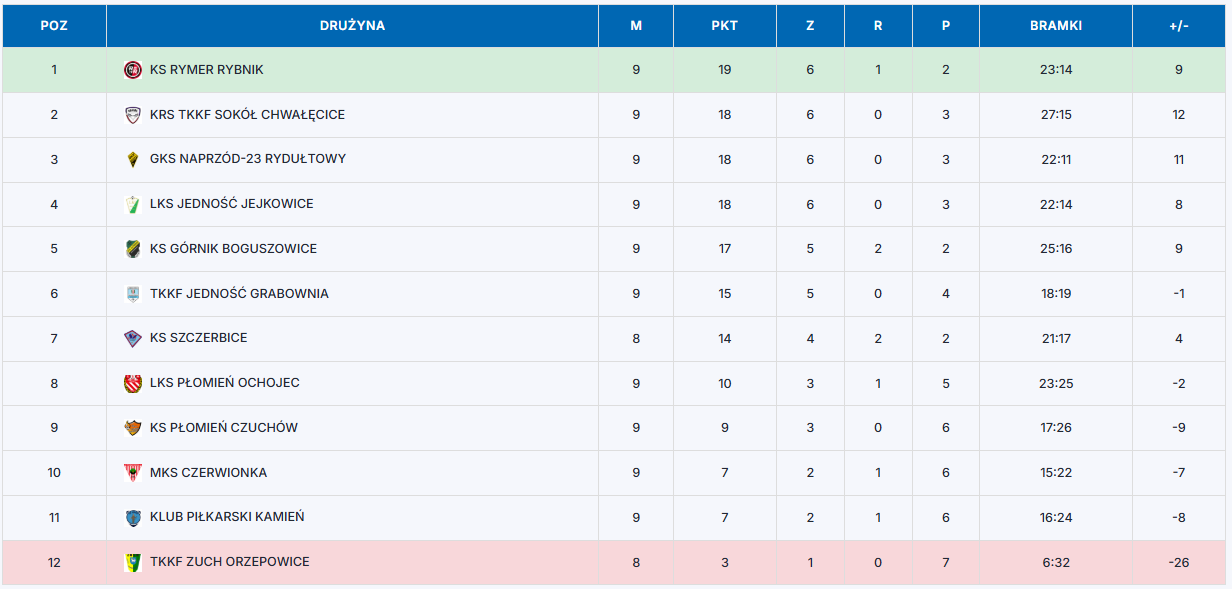Sort table by PKT column header
The height and width of the screenshot is (589, 1232).
(x=724, y=26)
